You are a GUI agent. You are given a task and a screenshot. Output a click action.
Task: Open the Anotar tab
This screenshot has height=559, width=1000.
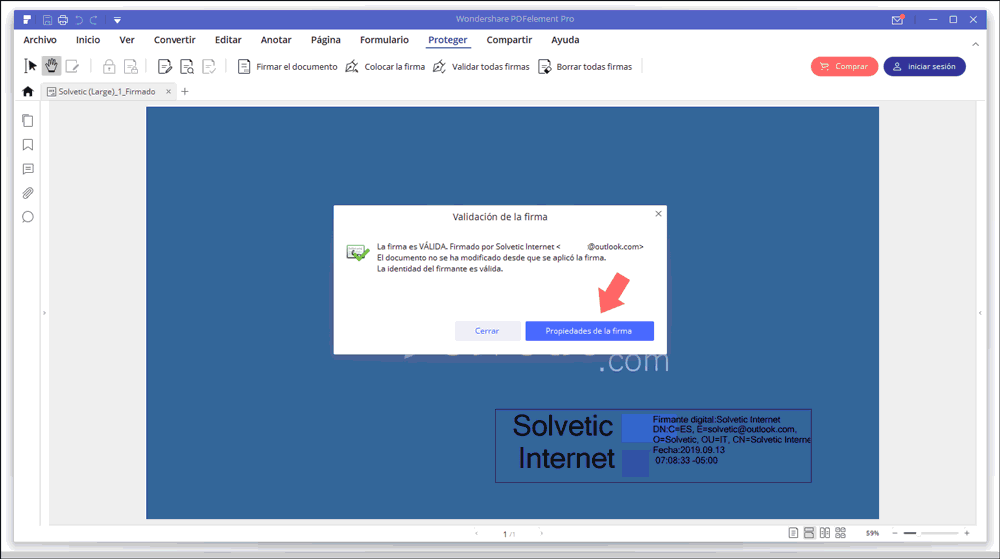[276, 40]
